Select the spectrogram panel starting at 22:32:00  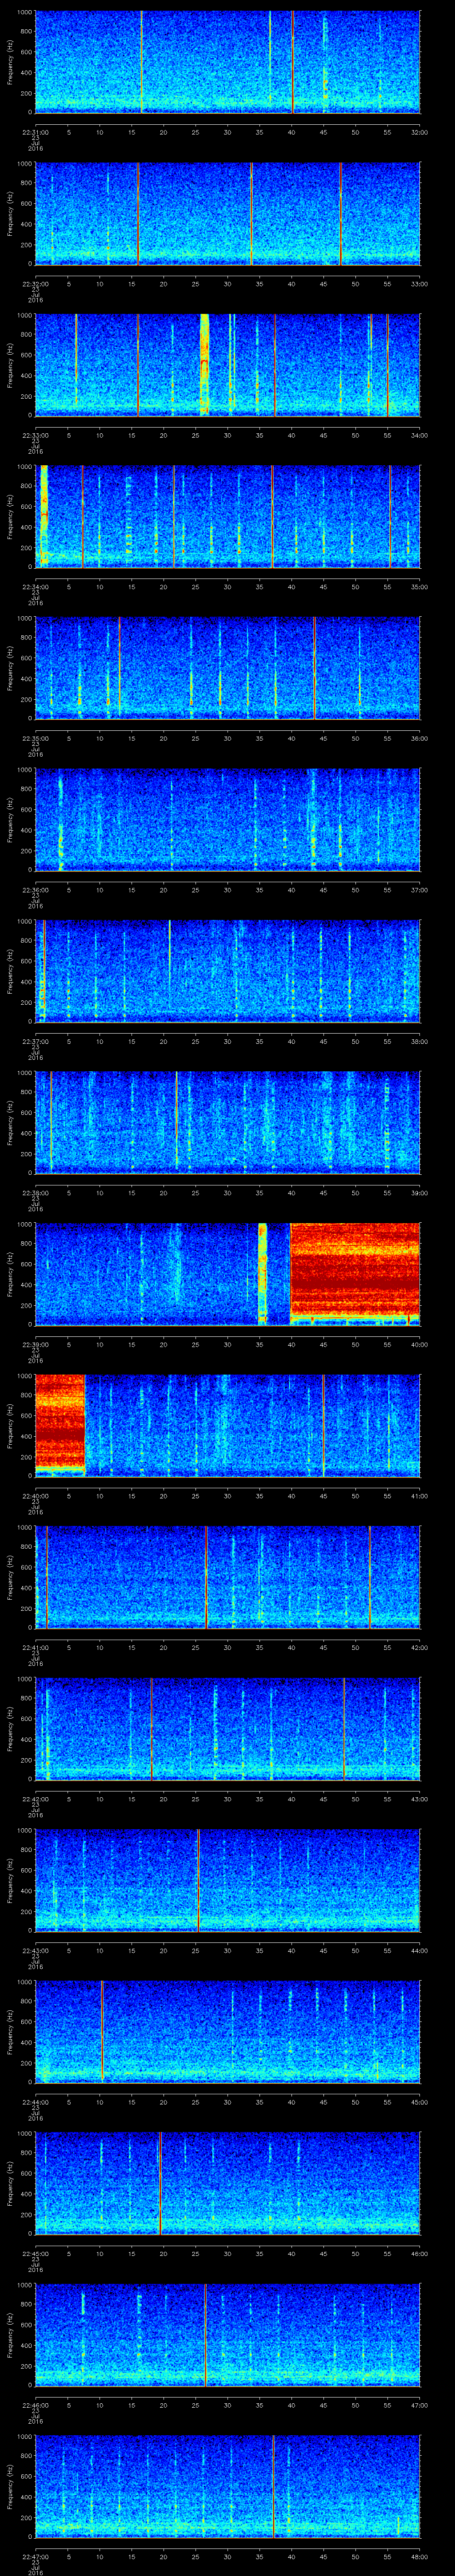coord(228,214)
